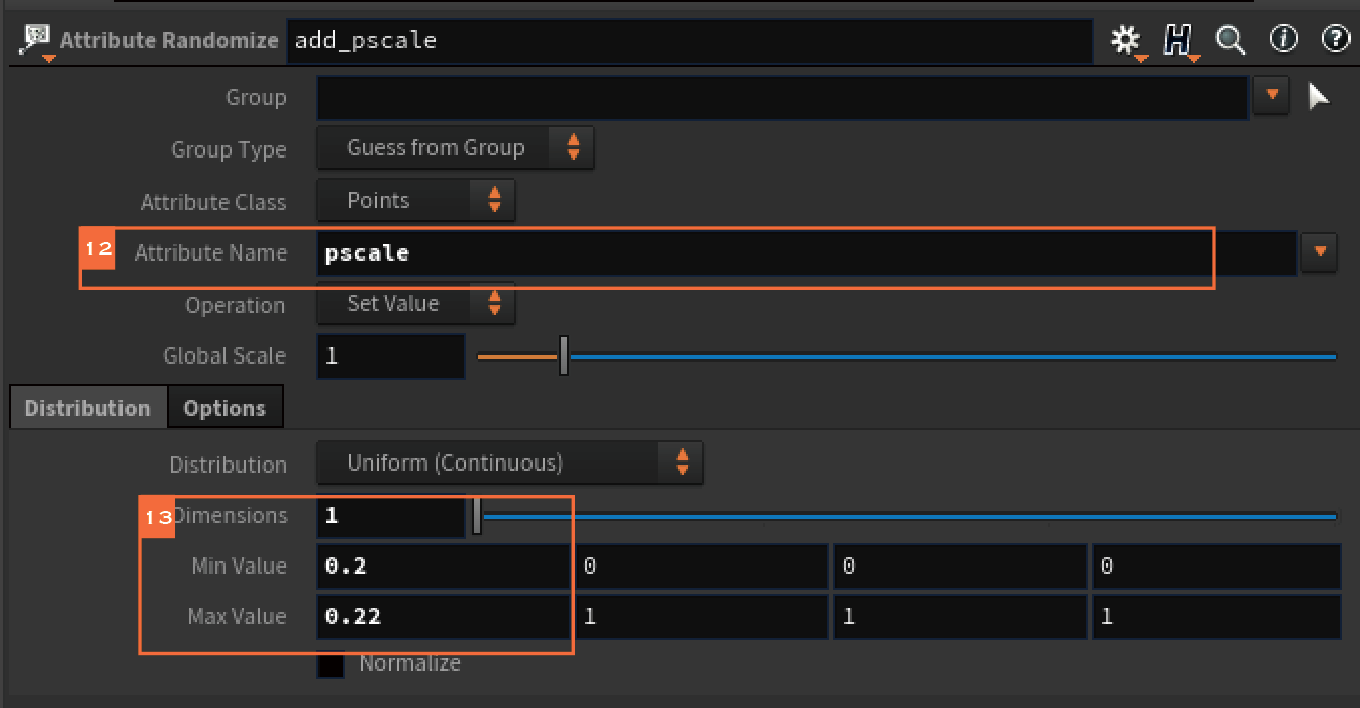The height and width of the screenshot is (708, 1360).
Task: Click the third Min Value component field
Action: [960, 567]
